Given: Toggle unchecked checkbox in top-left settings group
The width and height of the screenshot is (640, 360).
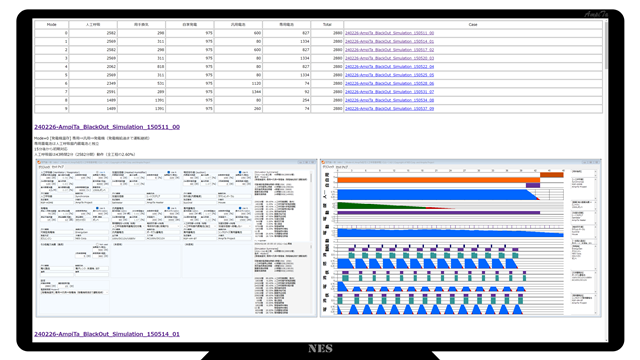Looking at the screenshot, I should (x=97, y=172).
